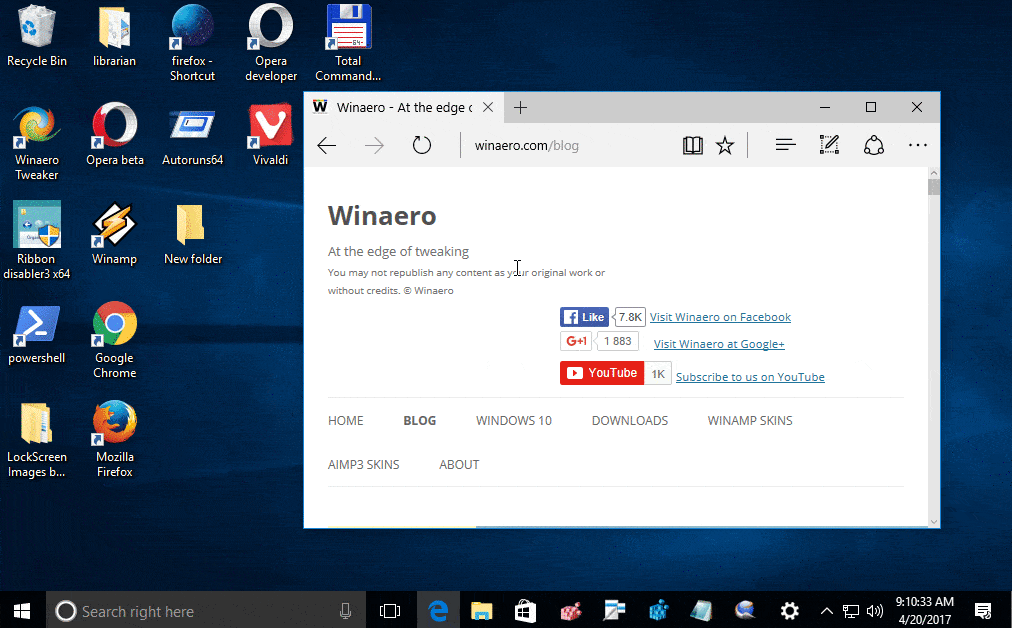Click the Winaero site title heading
1012x628 pixels.
coord(382,216)
